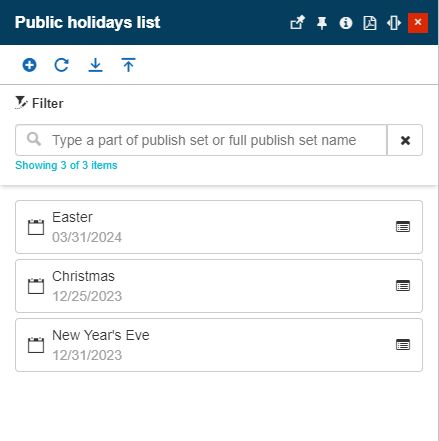Select the New Year's Eve entry
The height and width of the screenshot is (441, 439).
pyautogui.click(x=219, y=345)
